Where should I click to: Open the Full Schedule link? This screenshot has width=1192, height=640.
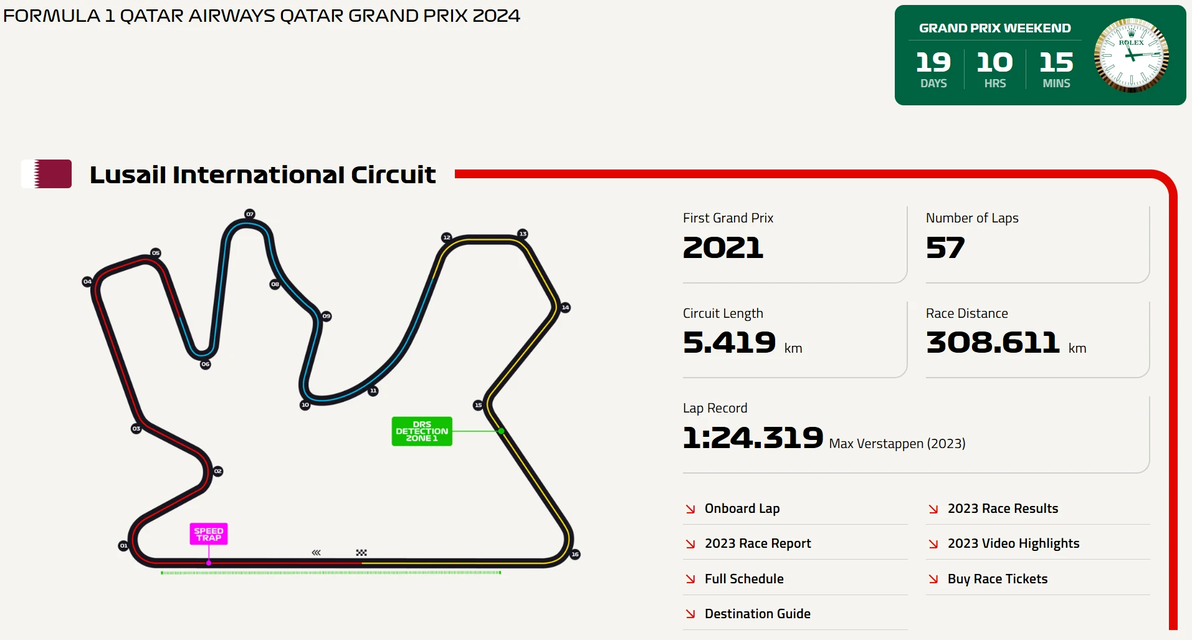pyautogui.click(x=743, y=579)
